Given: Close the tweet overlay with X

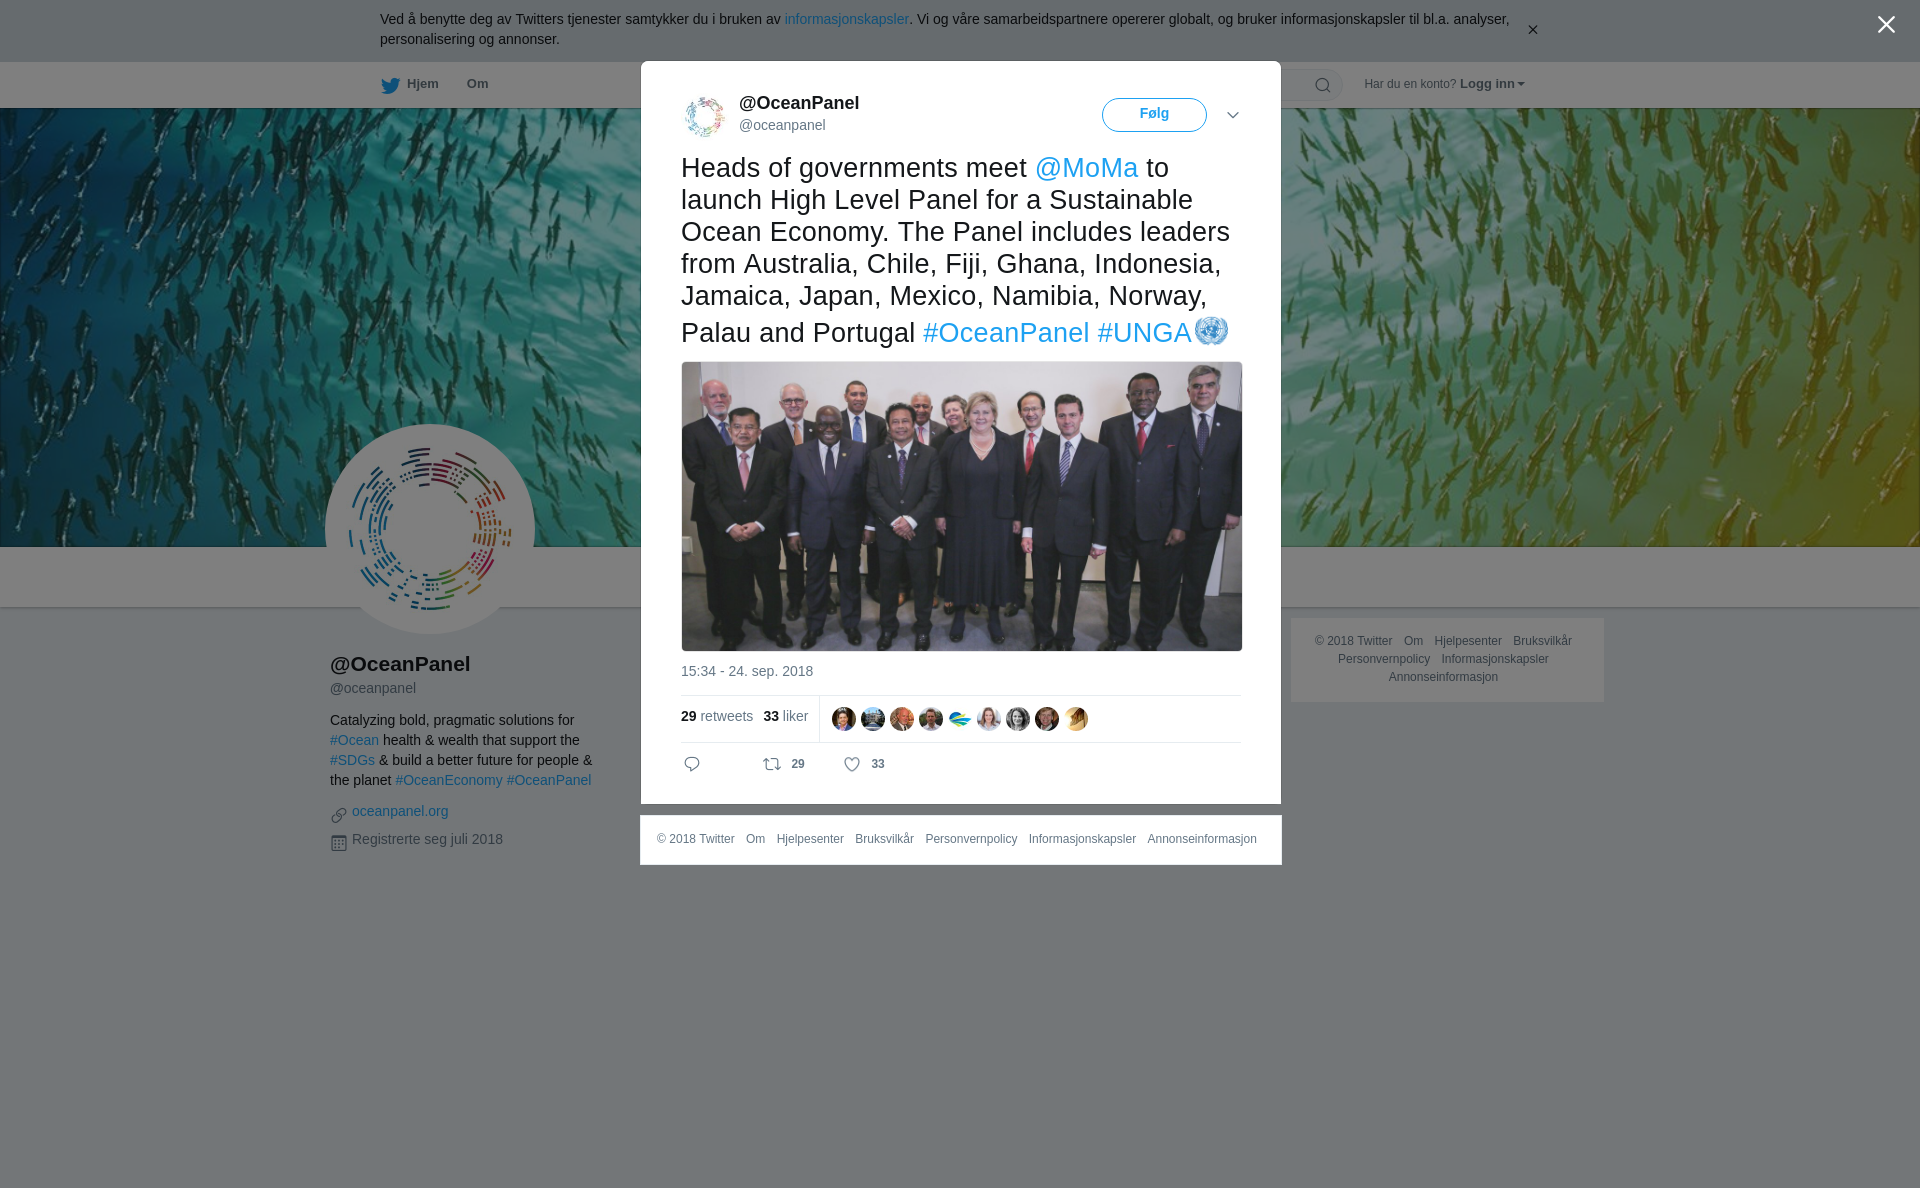Looking at the screenshot, I should click(x=1886, y=25).
